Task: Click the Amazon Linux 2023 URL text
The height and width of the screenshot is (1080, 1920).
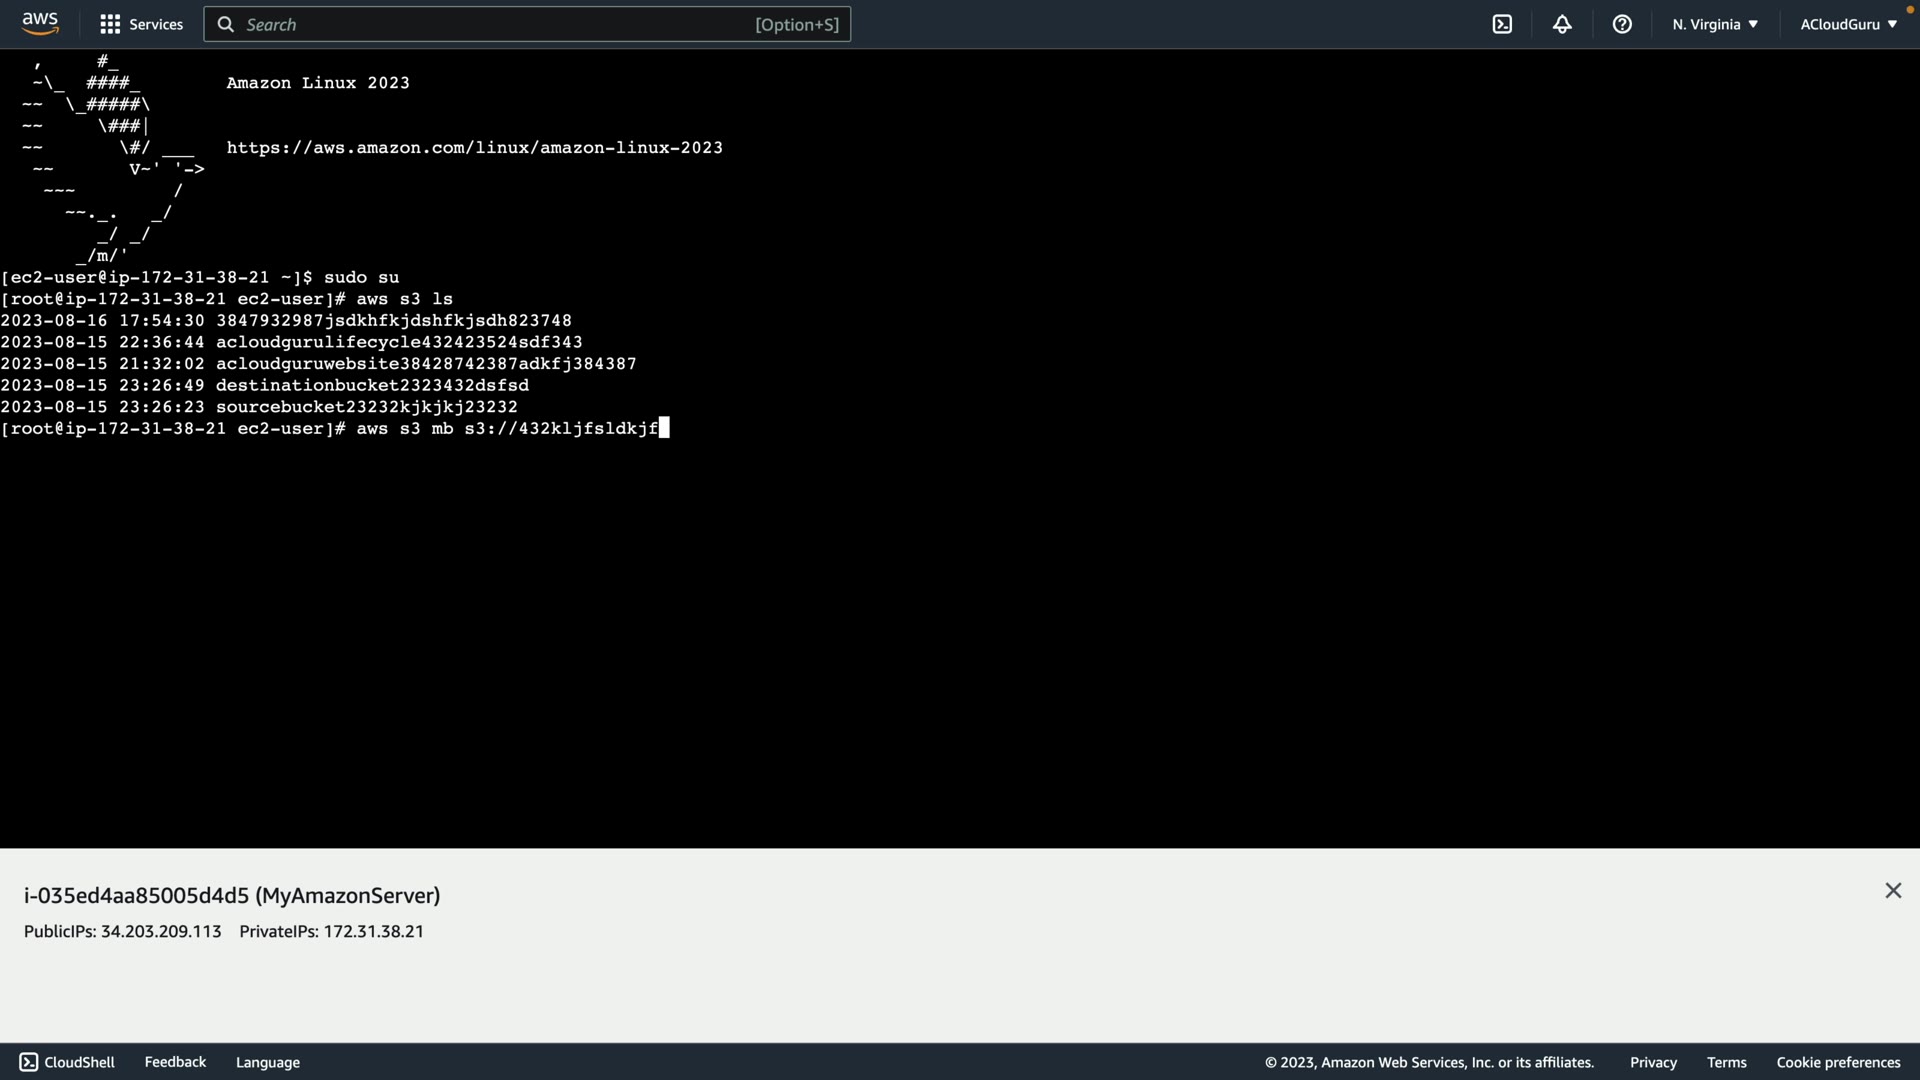Action: point(474,148)
